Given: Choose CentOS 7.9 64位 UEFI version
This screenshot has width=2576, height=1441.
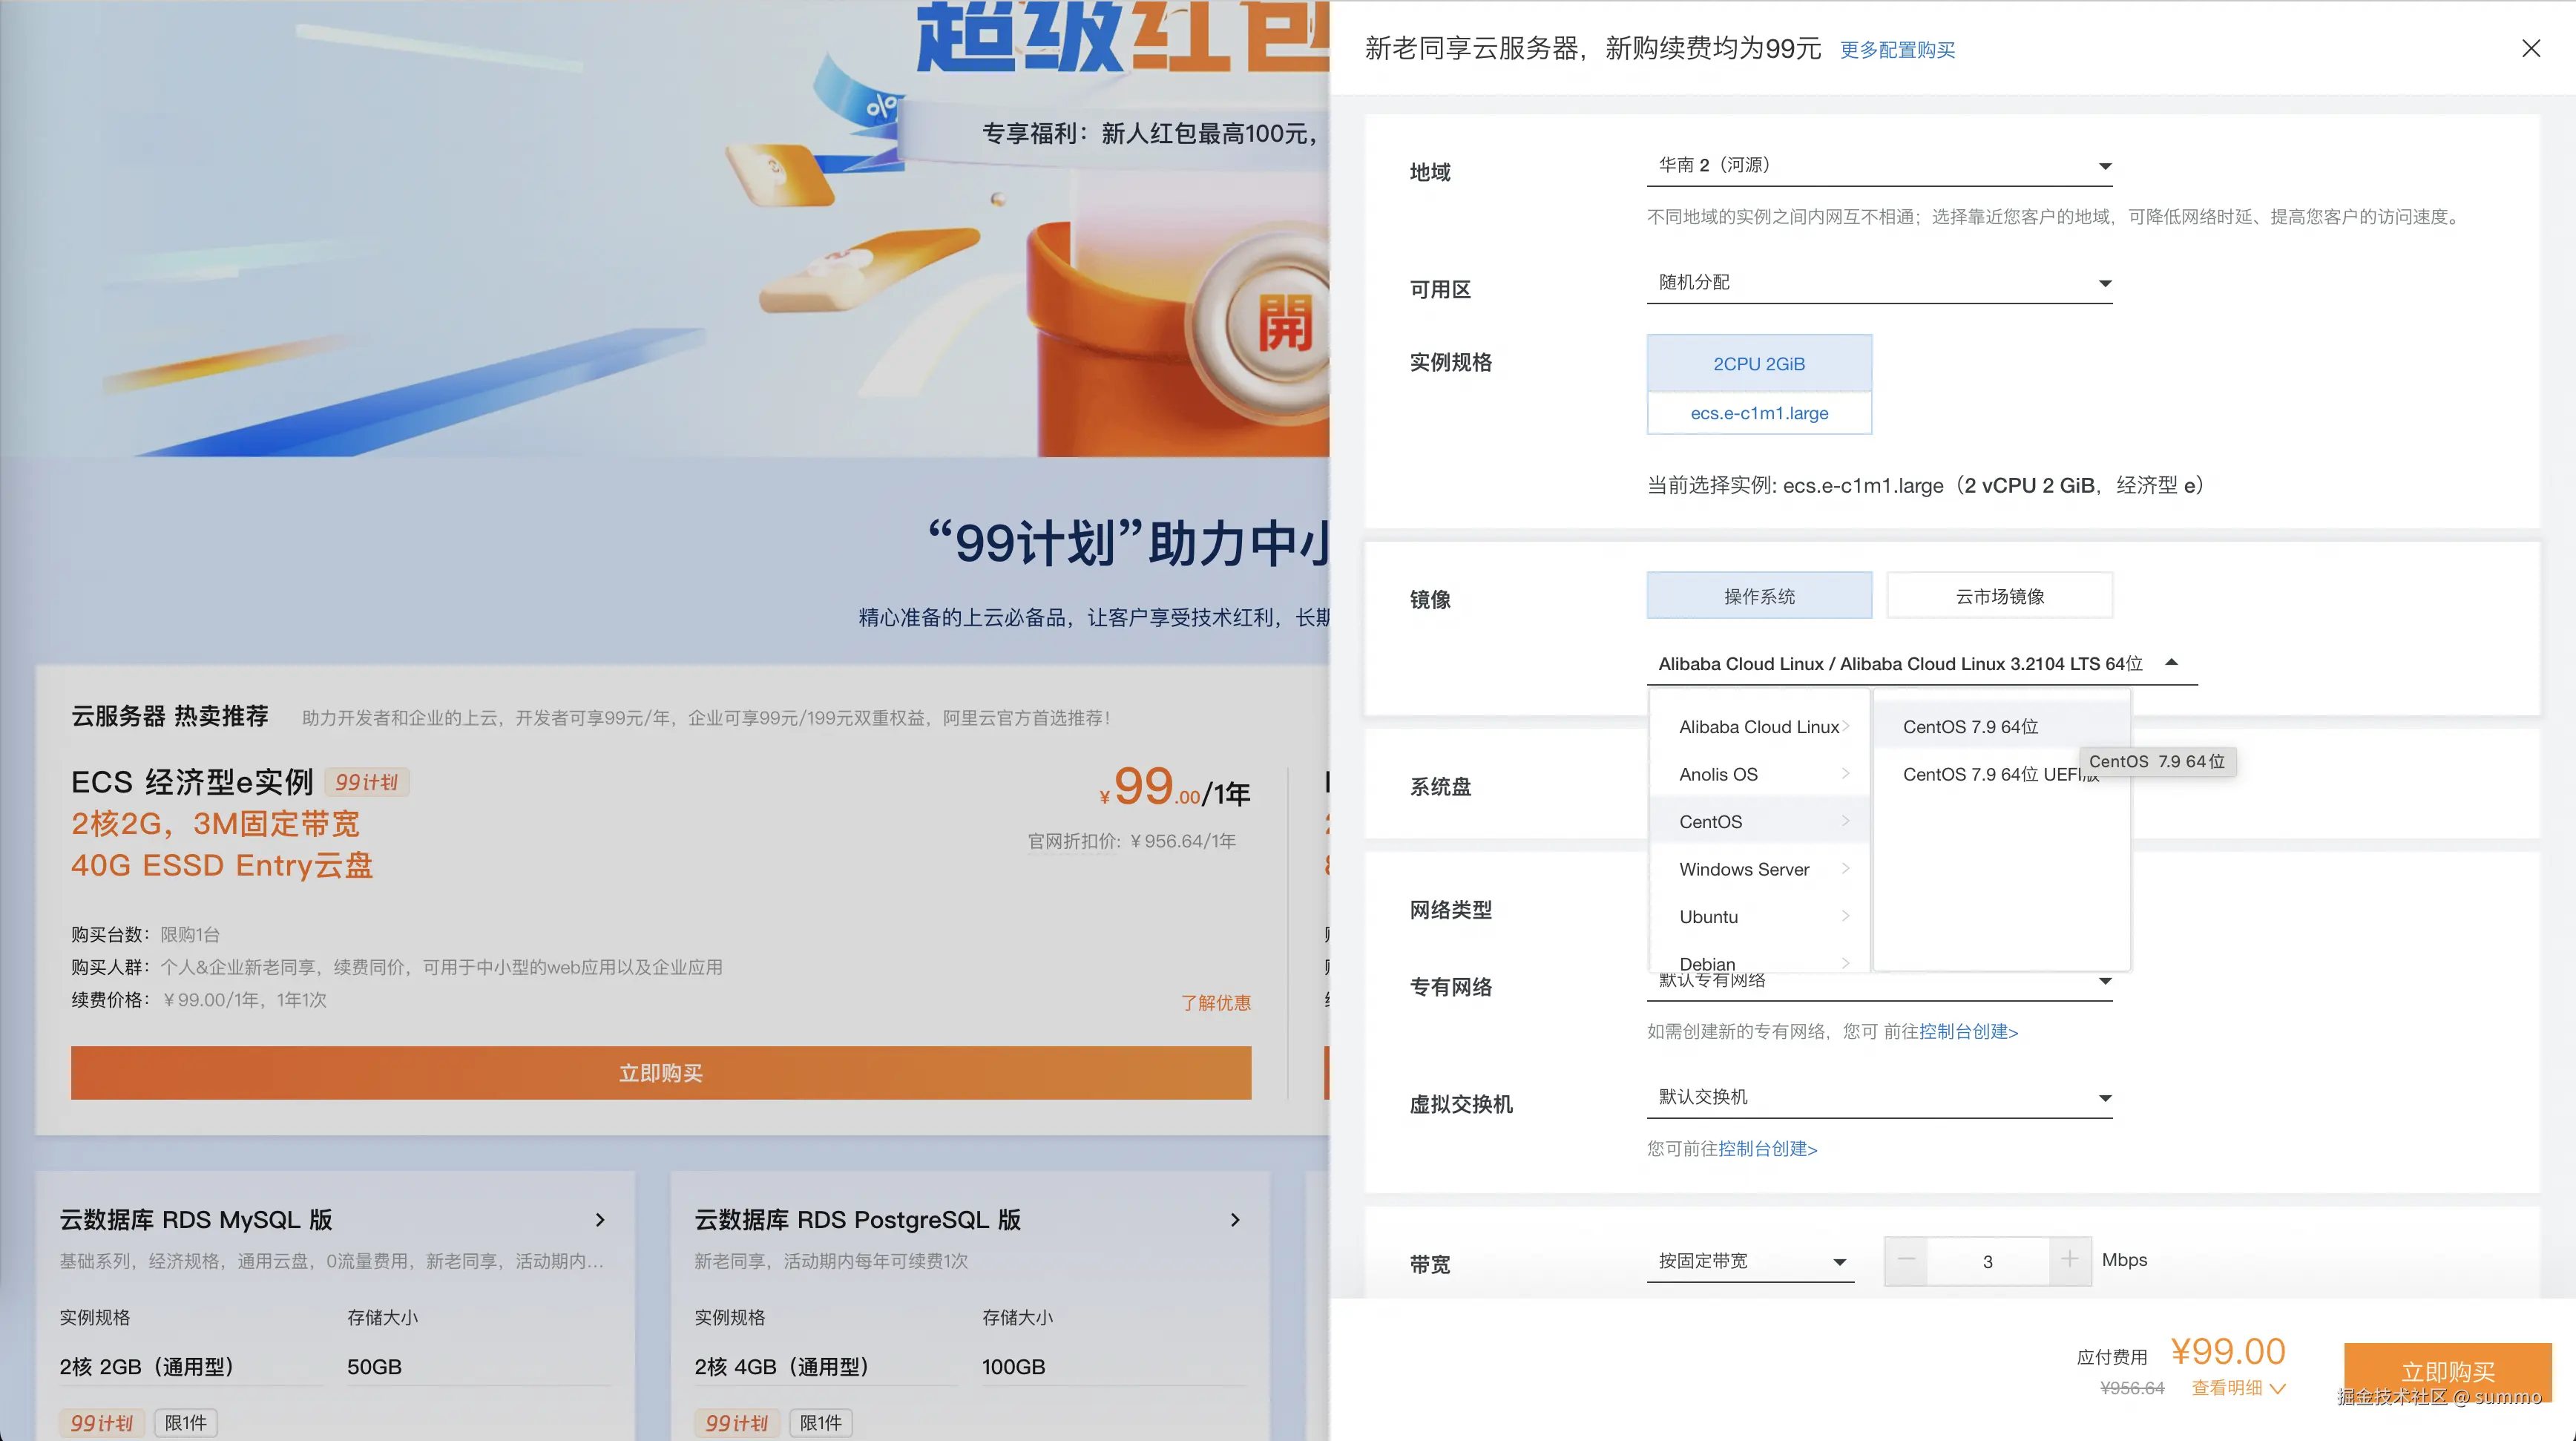Looking at the screenshot, I should coord(1990,775).
